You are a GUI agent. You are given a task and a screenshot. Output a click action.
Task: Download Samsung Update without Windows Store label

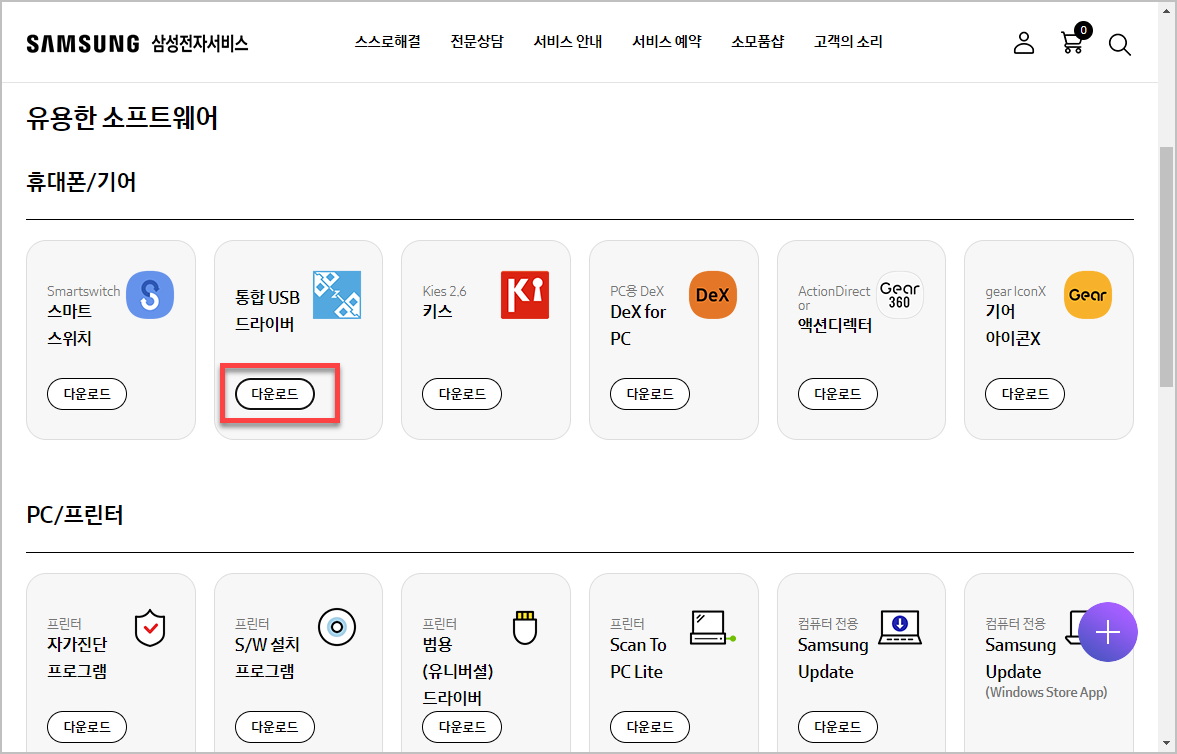(838, 726)
